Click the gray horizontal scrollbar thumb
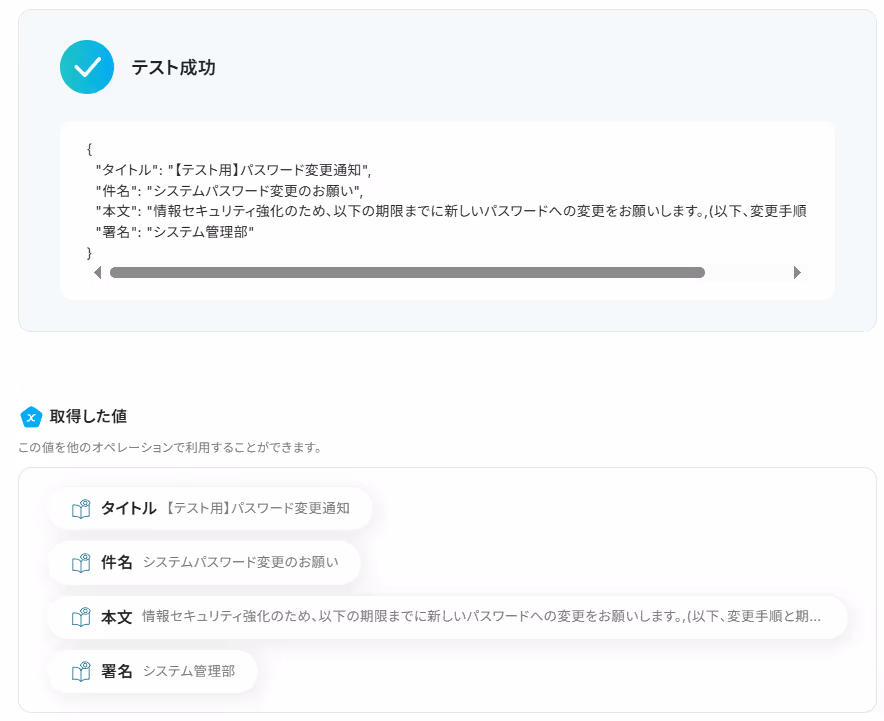The width and height of the screenshot is (884, 721). (407, 273)
